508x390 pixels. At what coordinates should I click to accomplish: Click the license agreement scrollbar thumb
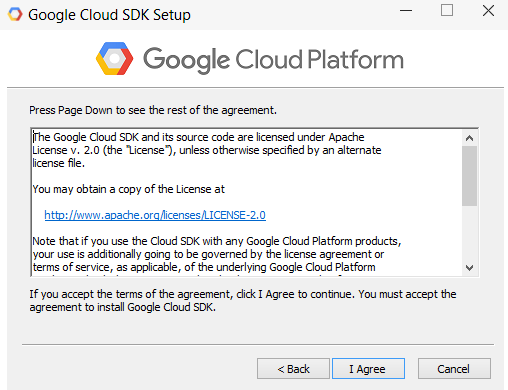(x=470, y=176)
